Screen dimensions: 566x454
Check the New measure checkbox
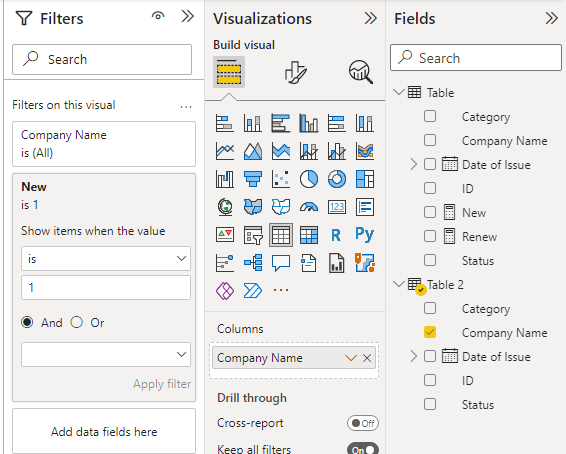click(430, 212)
